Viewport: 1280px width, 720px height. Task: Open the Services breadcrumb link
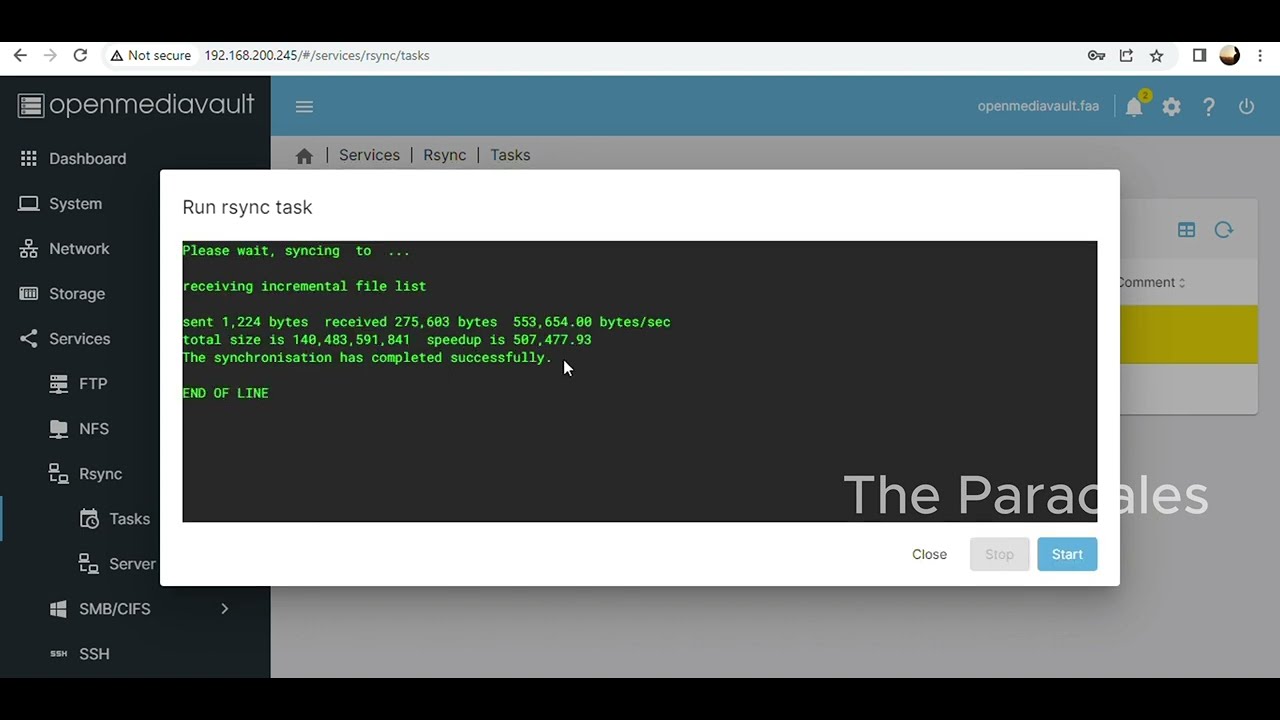click(369, 155)
